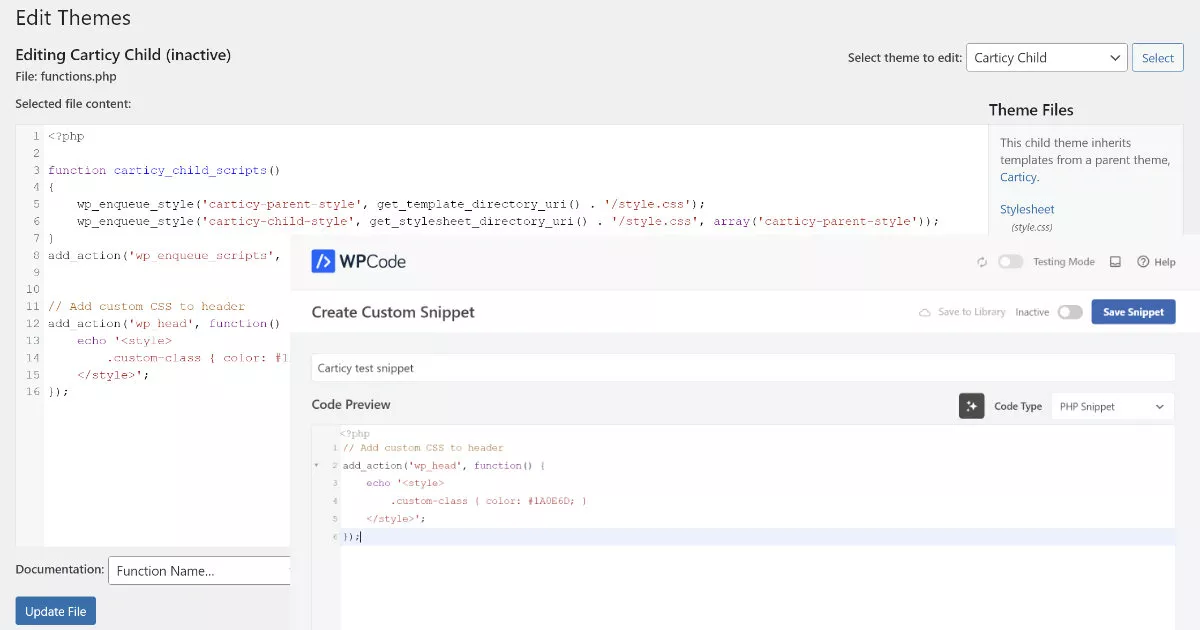The height and width of the screenshot is (630, 1200).
Task: Click the 'File: functions.php' text
Action: (x=66, y=76)
